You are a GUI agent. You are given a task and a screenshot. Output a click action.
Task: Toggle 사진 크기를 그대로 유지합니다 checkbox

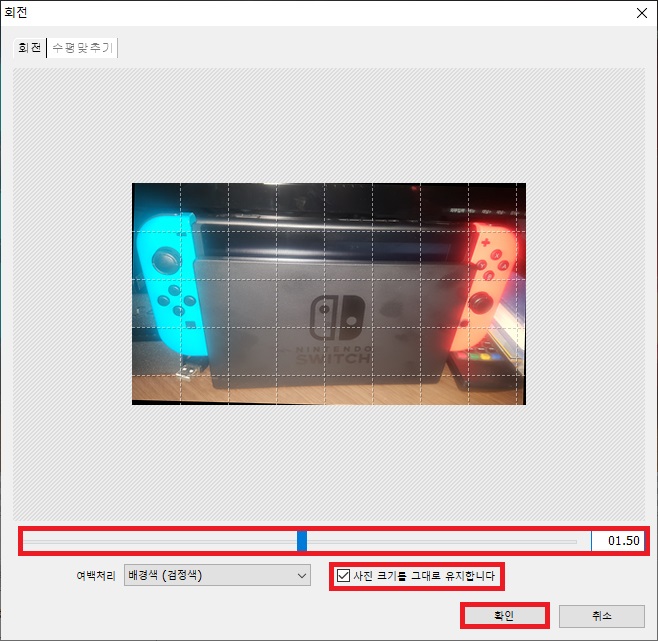343,576
